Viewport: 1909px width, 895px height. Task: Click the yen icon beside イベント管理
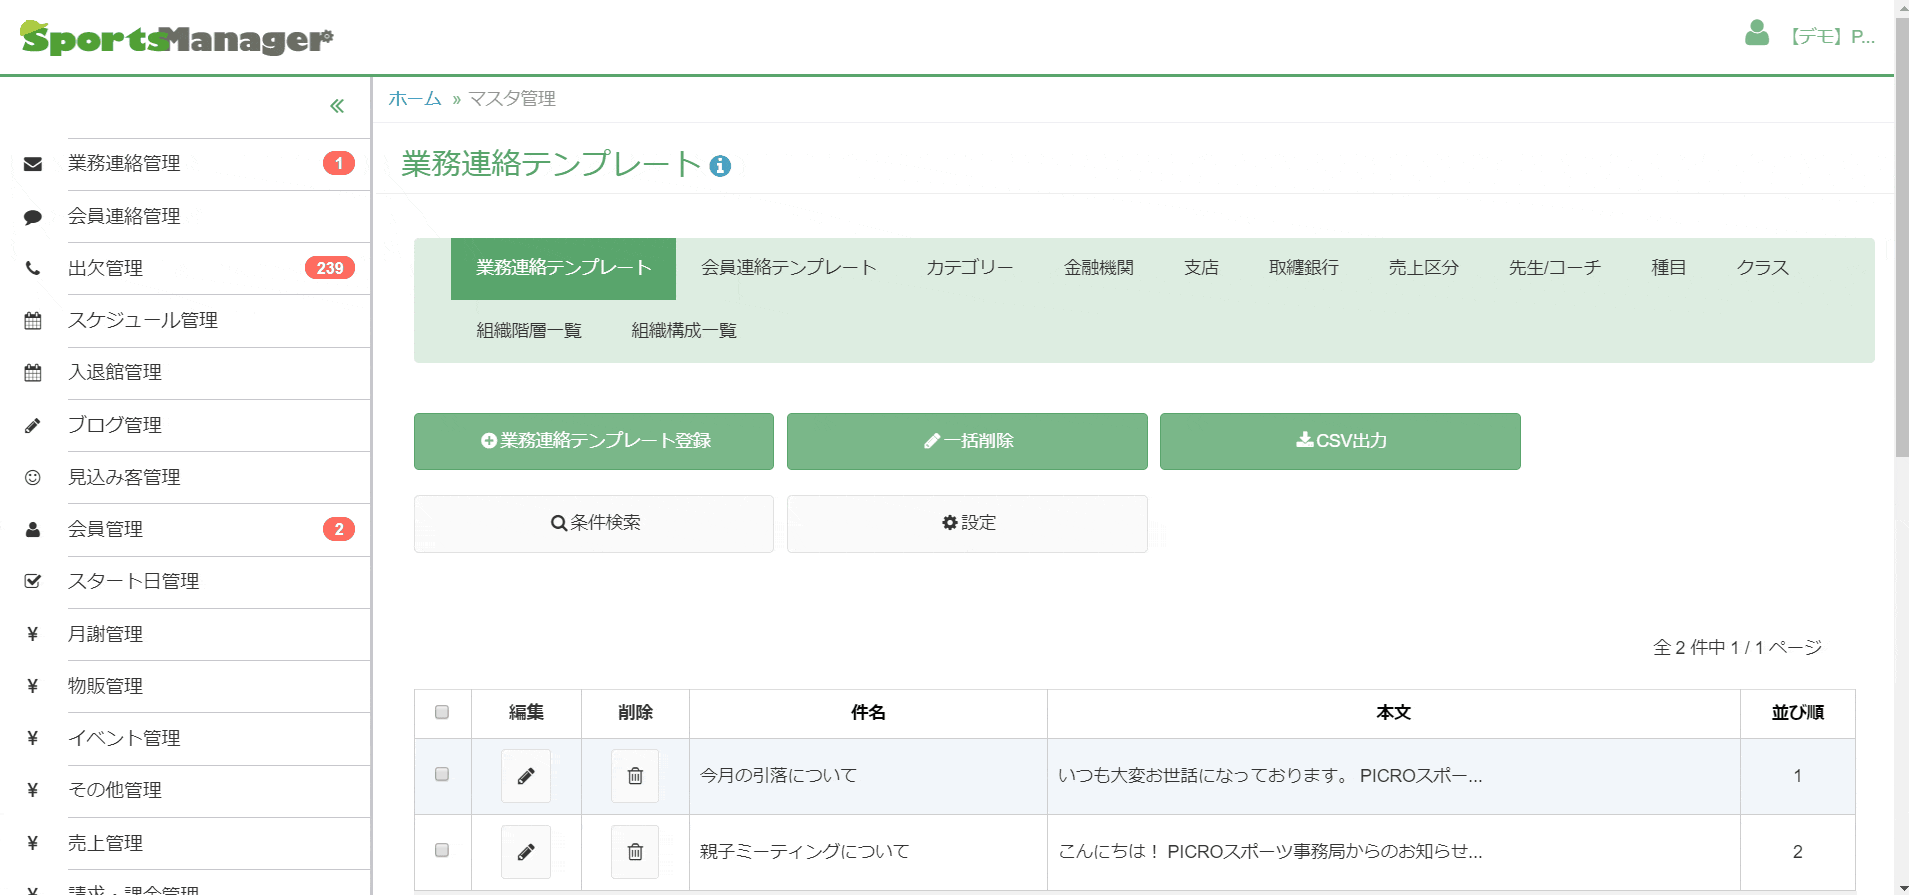pyautogui.click(x=33, y=738)
